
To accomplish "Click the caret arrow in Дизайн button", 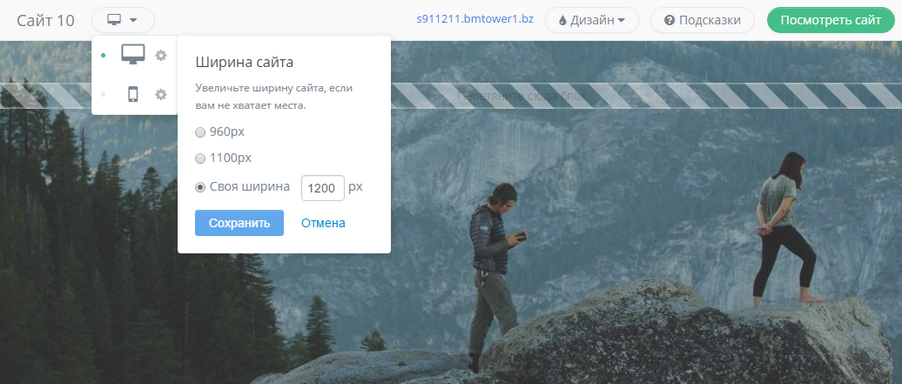I will click(621, 21).
